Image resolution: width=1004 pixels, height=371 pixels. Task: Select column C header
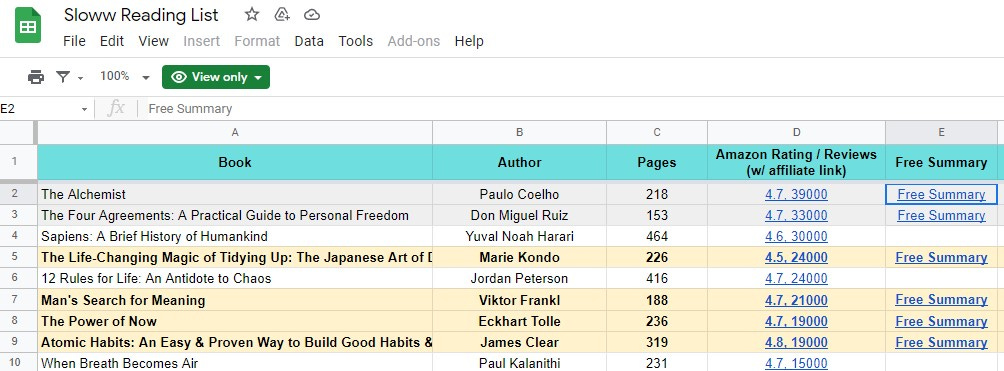(657, 133)
